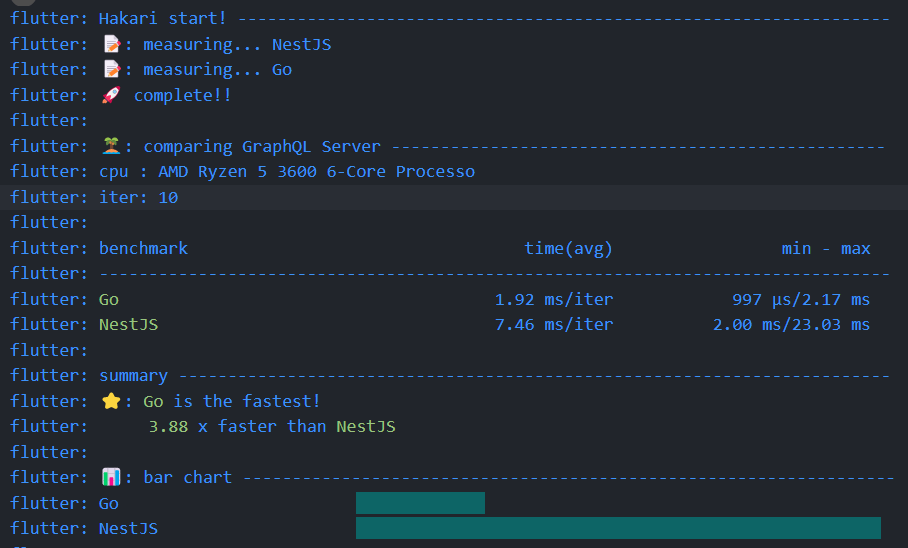This screenshot has width=908, height=548.
Task: Click the 'Go' label in bar chart
Action: click(x=109, y=503)
